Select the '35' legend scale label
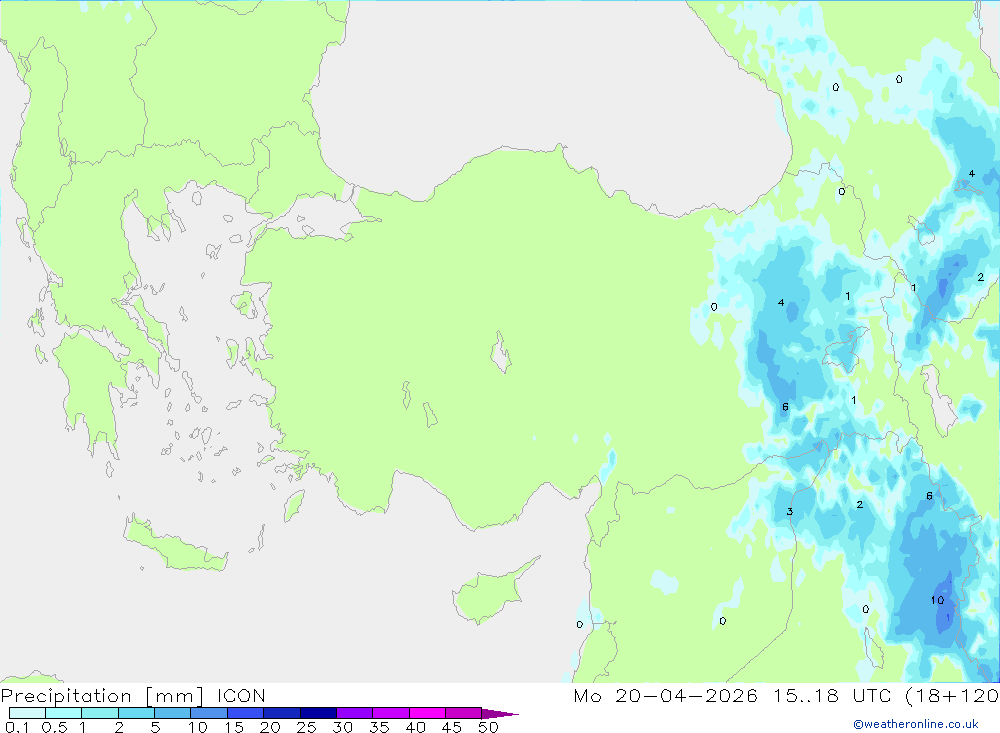The image size is (1000, 733). coord(379,727)
